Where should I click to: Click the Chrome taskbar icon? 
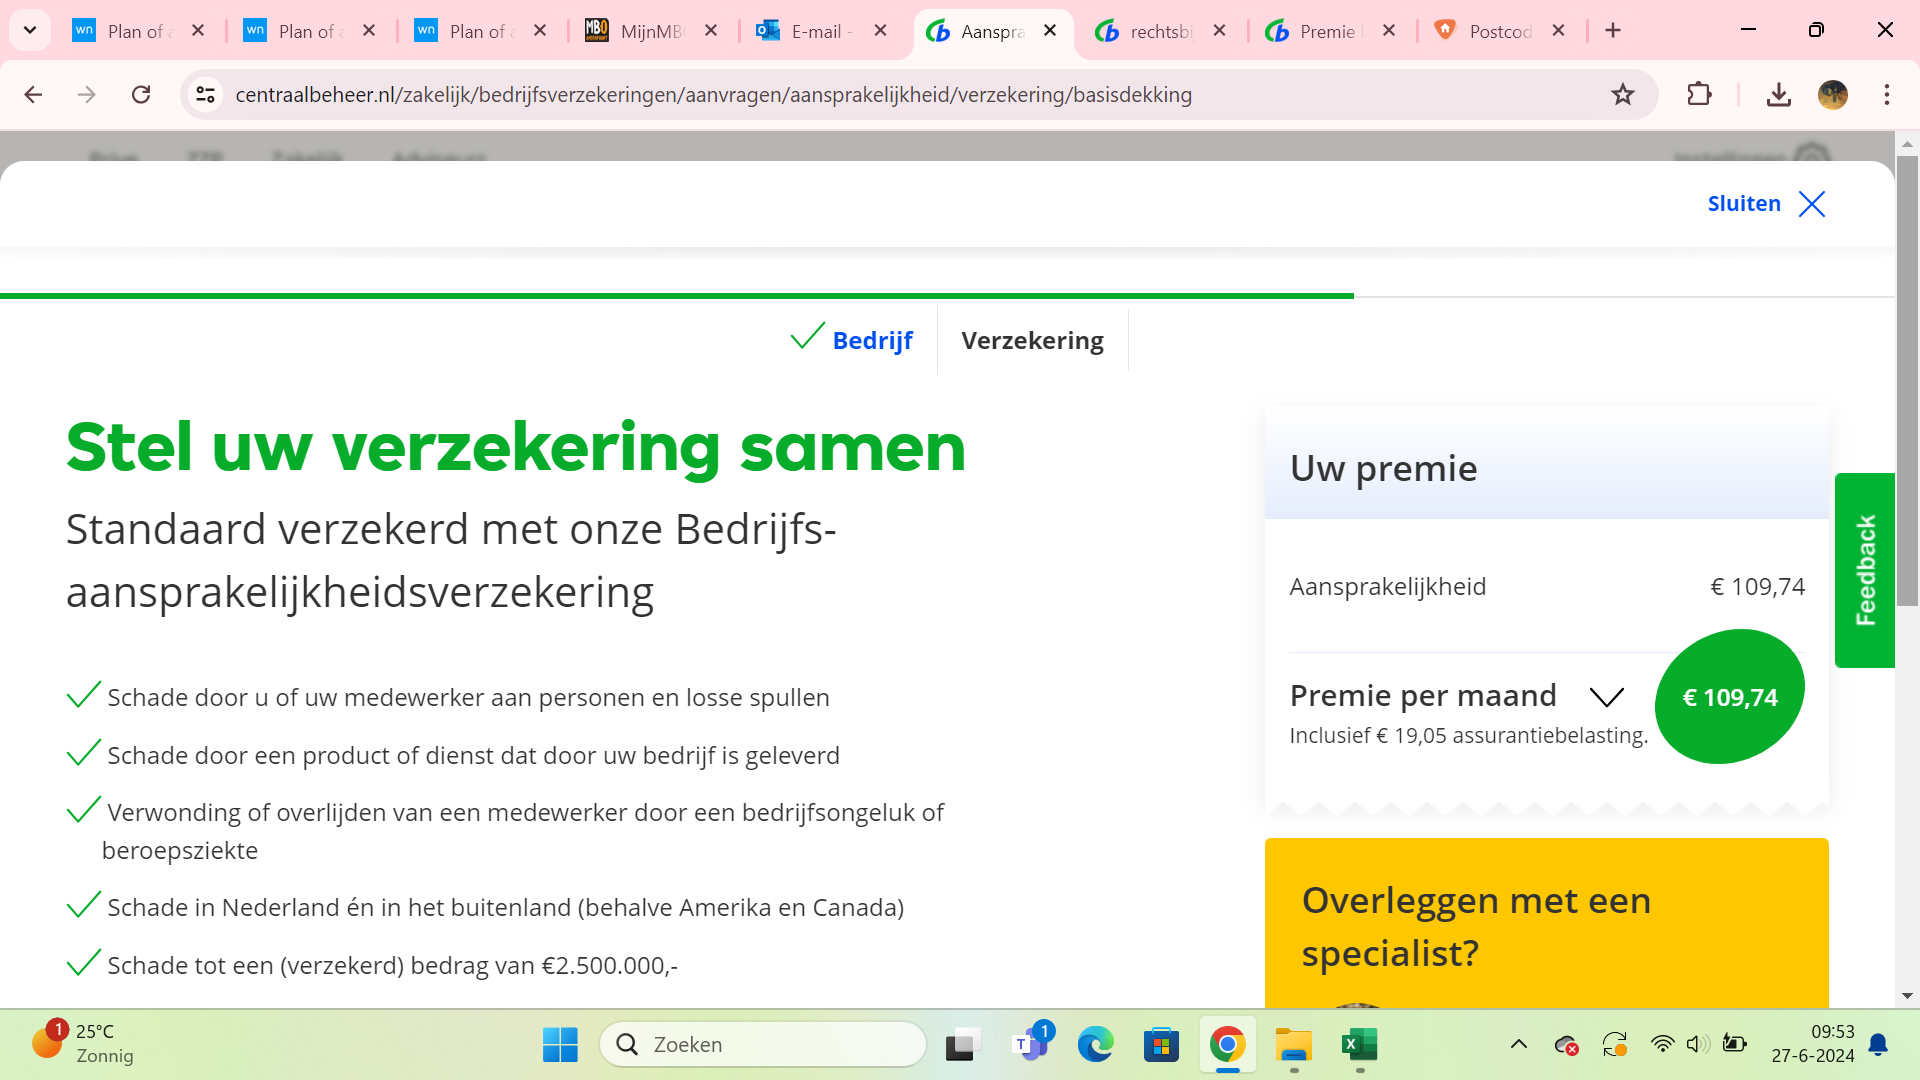(x=1227, y=1045)
